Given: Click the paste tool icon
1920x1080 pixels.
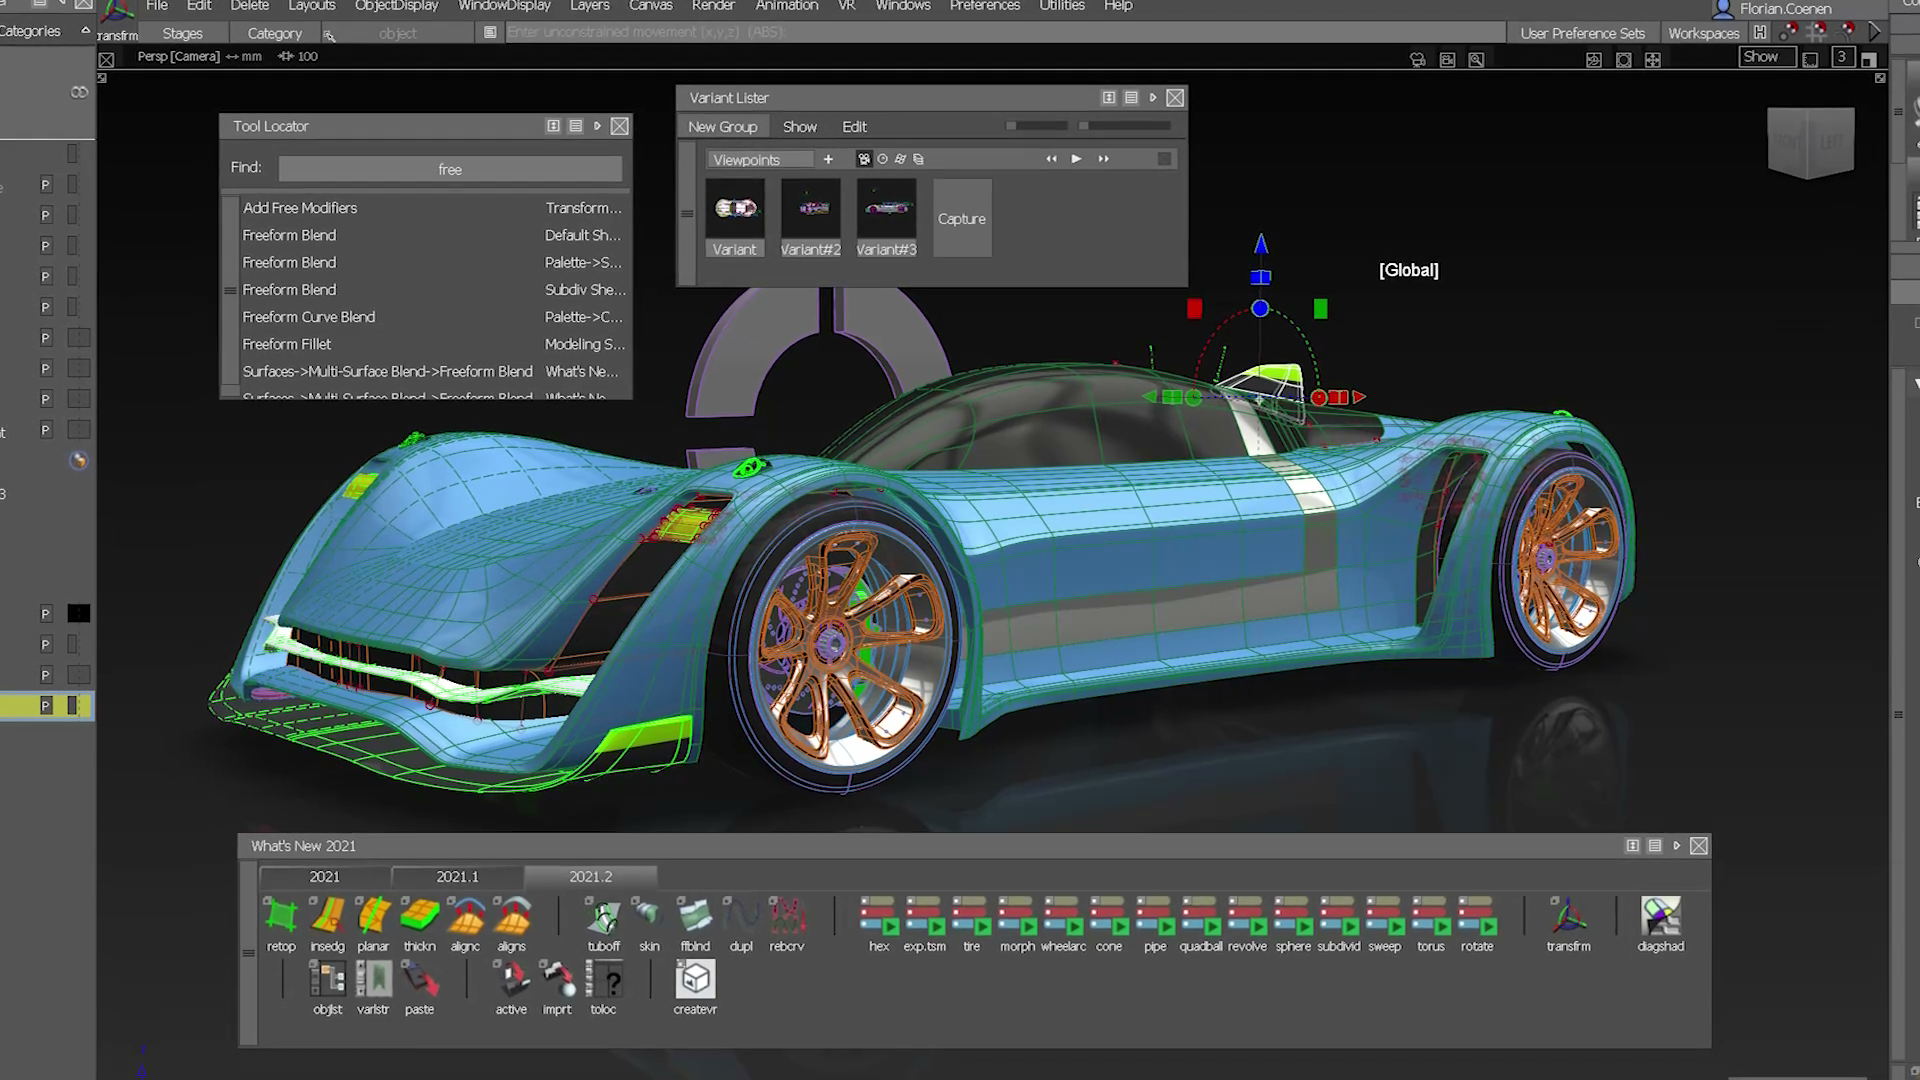Looking at the screenshot, I should (x=419, y=980).
